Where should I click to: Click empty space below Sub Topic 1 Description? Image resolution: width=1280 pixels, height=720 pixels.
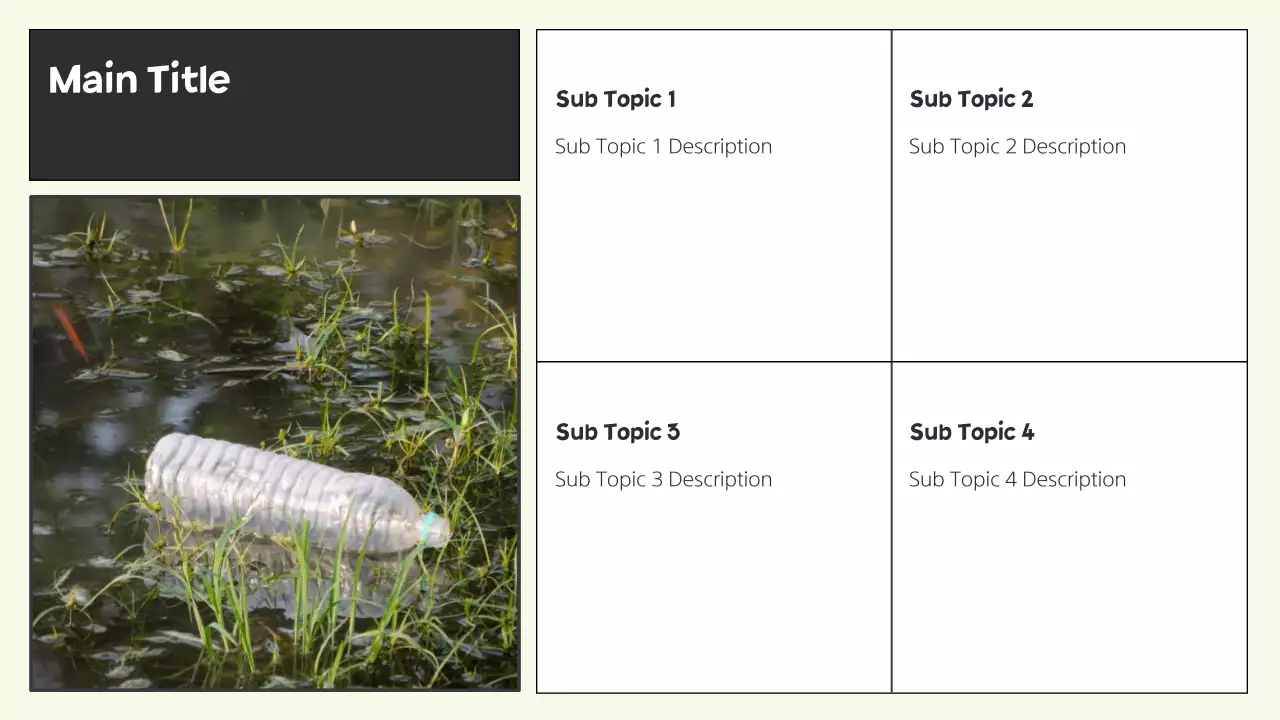(712, 260)
